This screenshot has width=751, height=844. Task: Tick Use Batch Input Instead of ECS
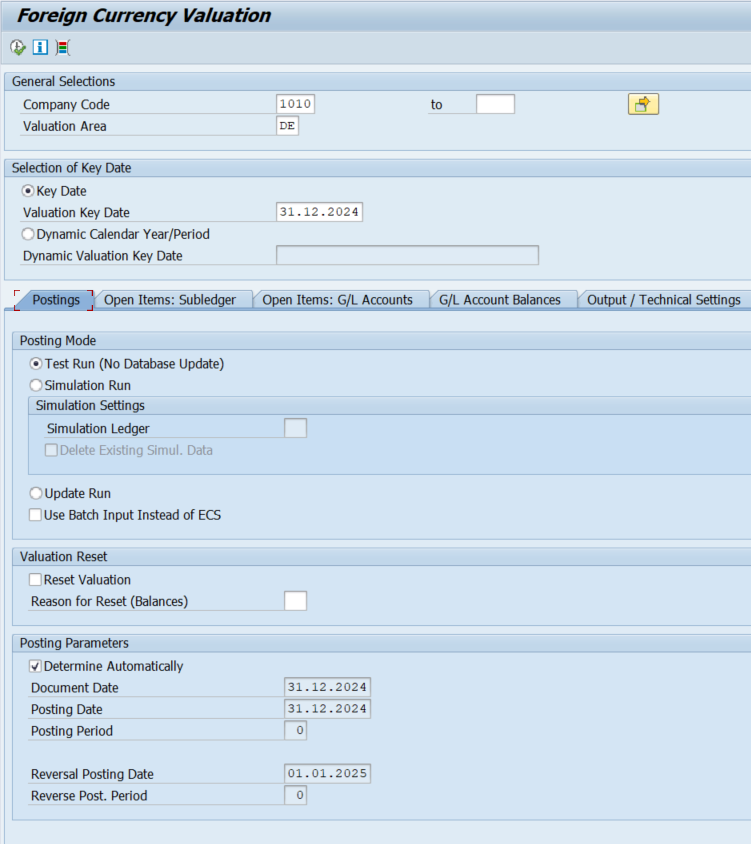[36, 515]
